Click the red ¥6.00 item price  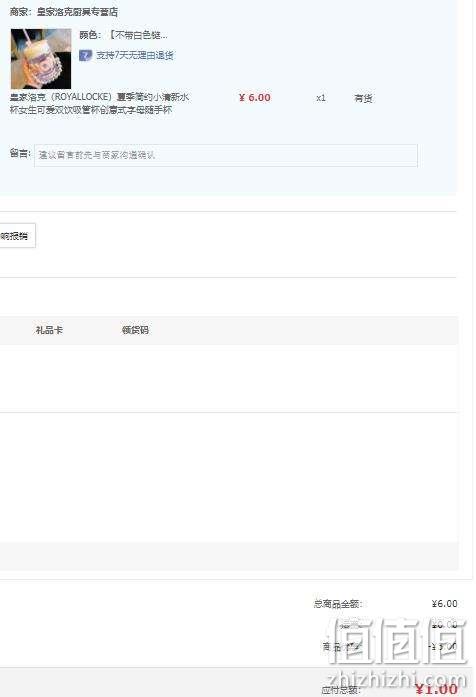pos(255,97)
